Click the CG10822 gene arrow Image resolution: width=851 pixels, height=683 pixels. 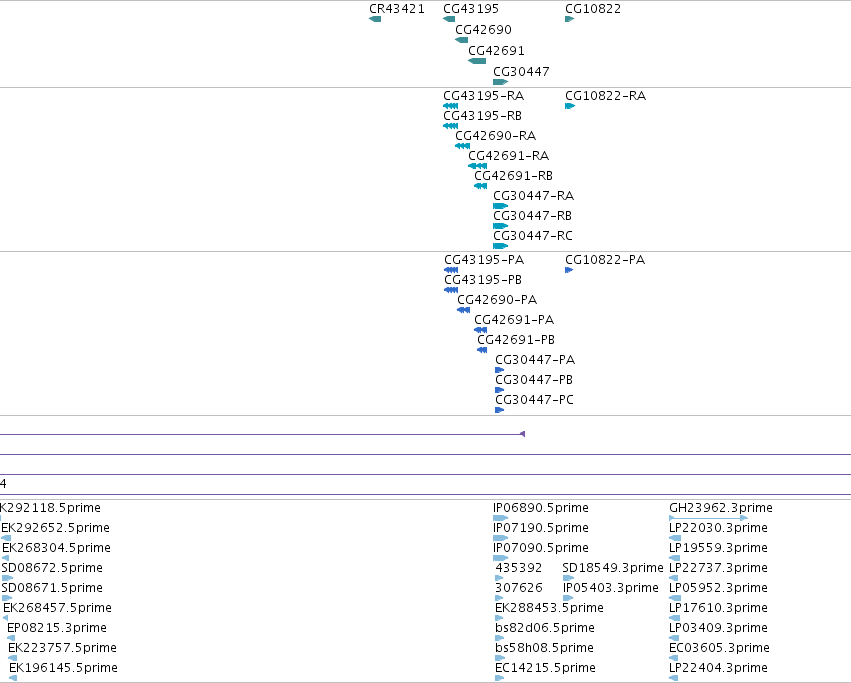click(569, 19)
